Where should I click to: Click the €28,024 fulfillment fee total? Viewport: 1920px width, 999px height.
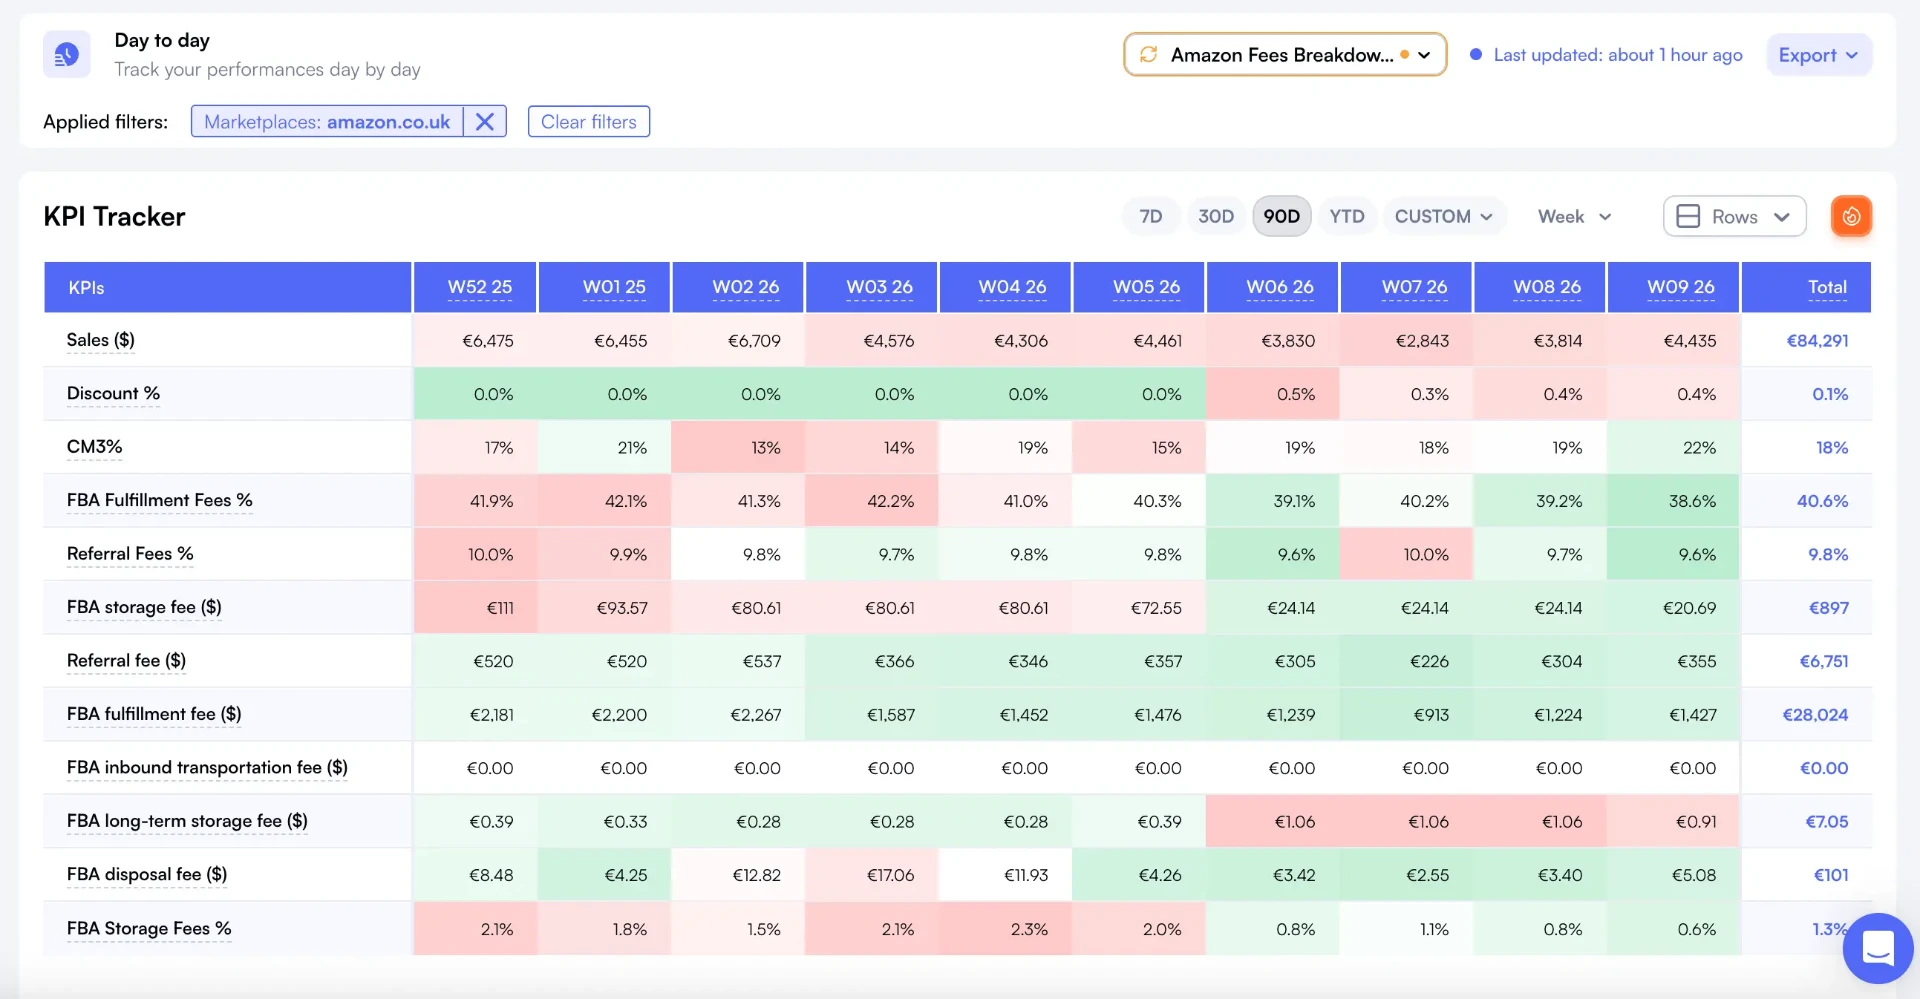point(1815,715)
